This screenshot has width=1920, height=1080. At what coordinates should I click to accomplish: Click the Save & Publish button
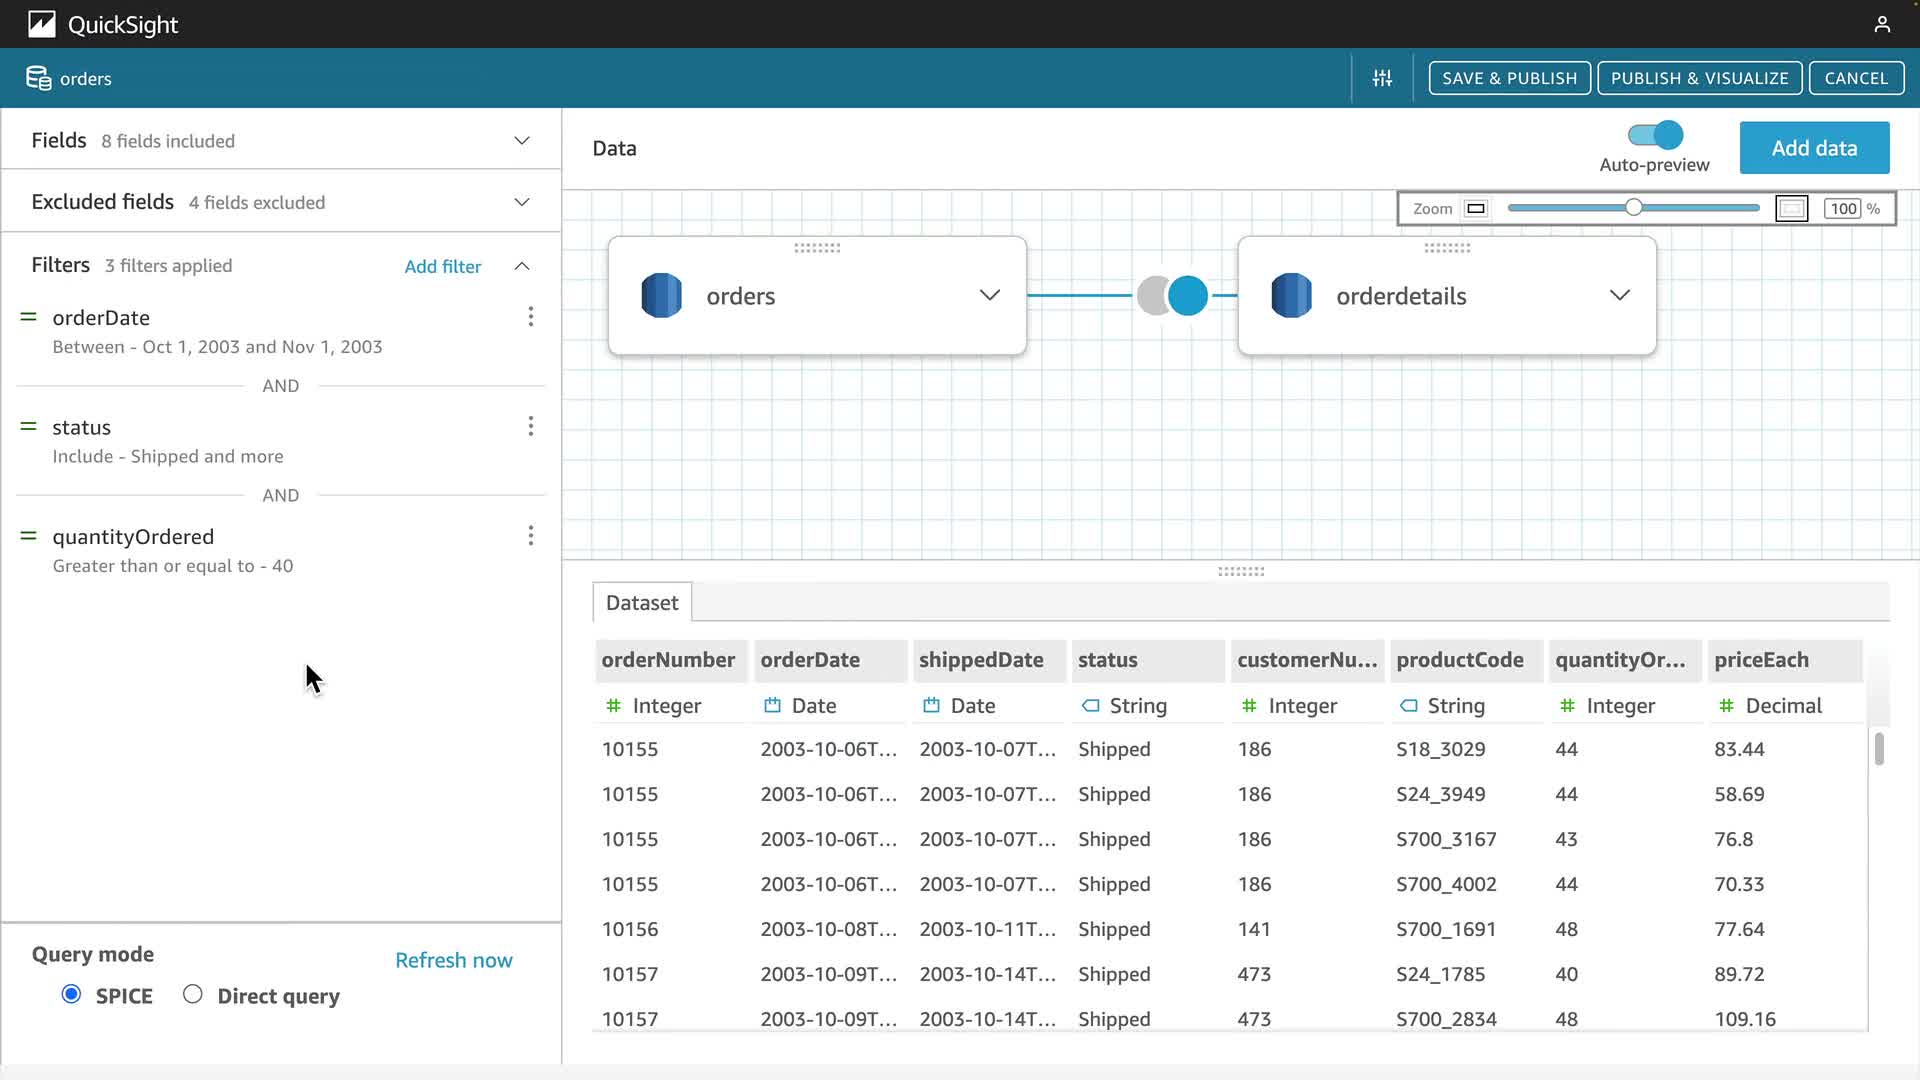[1509, 78]
